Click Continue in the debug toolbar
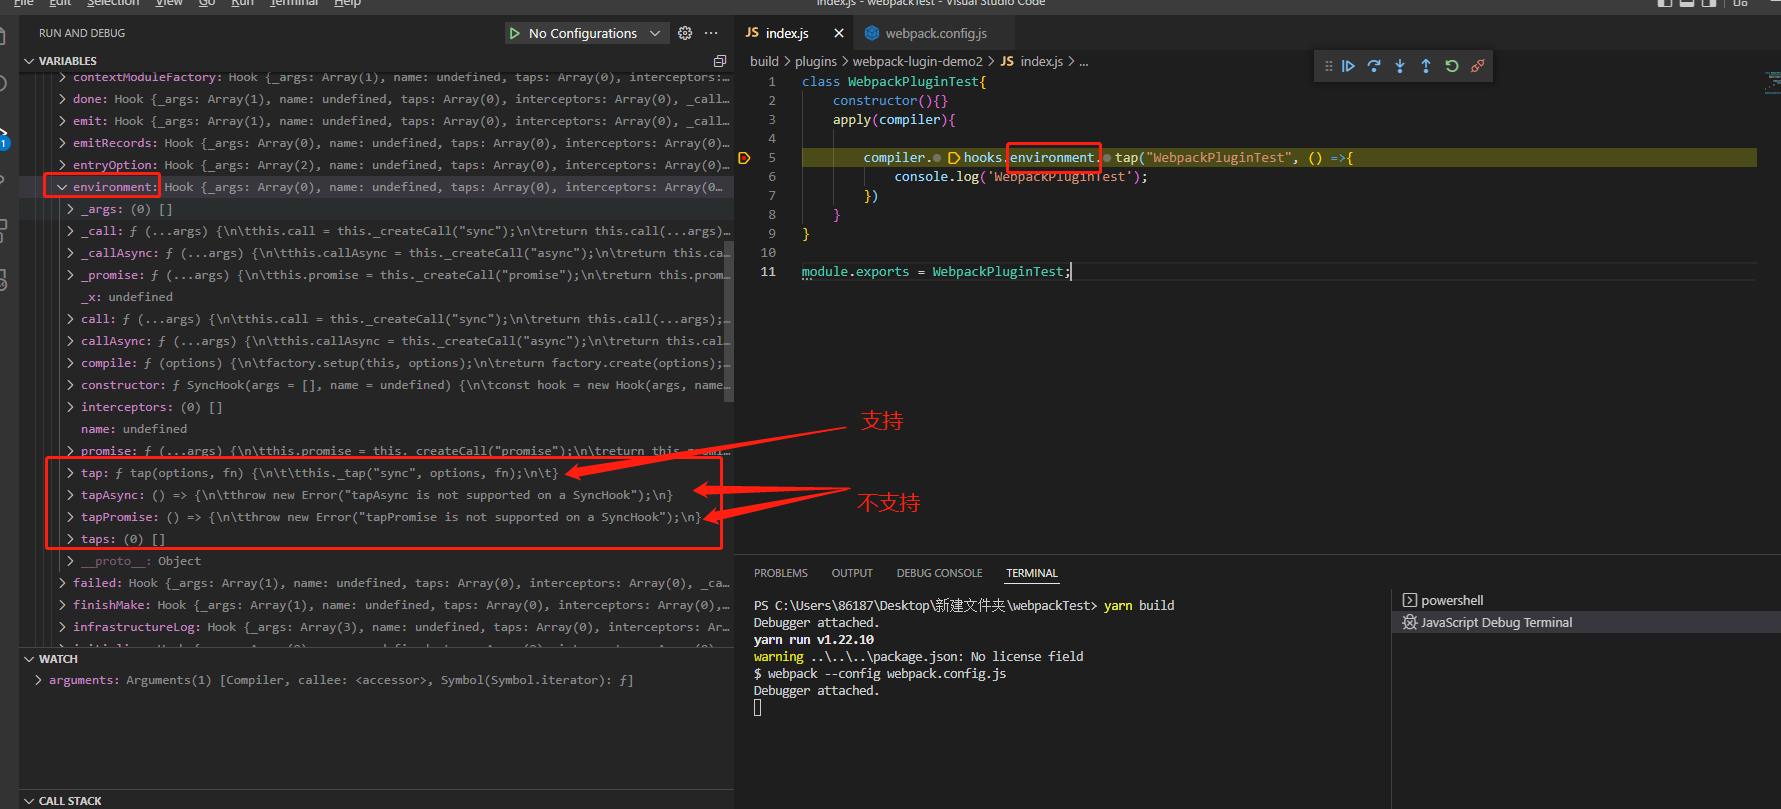1781x809 pixels. pos(1348,66)
